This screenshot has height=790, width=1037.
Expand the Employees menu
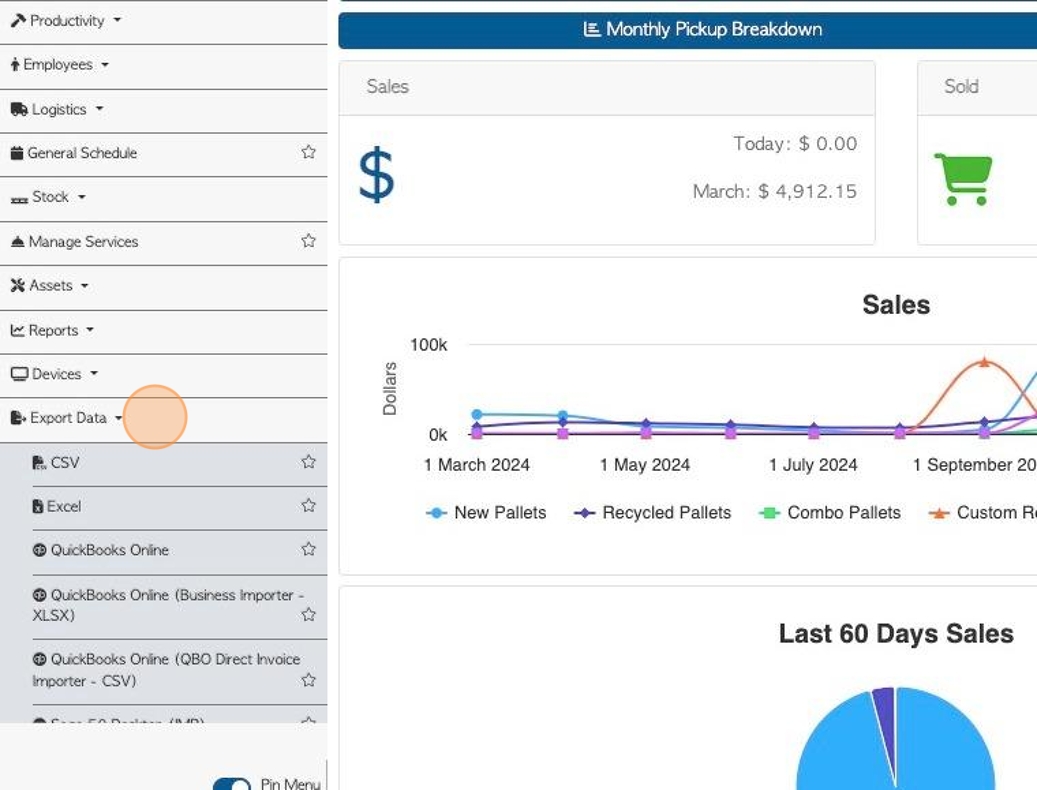pyautogui.click(x=60, y=65)
